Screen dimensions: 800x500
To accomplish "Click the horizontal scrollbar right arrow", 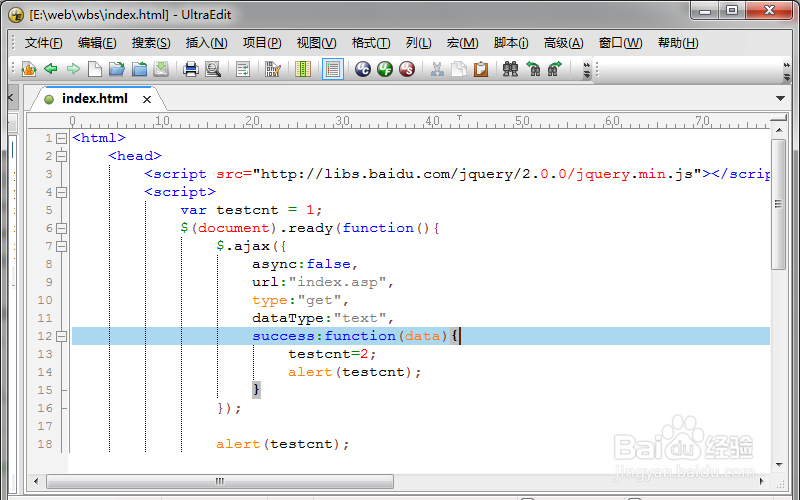I will tap(762, 481).
